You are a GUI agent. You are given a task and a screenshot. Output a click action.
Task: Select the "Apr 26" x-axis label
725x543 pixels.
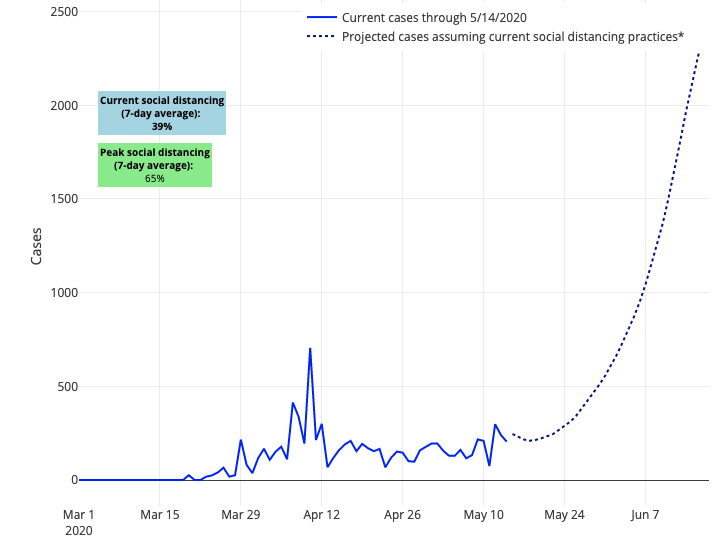point(402,515)
